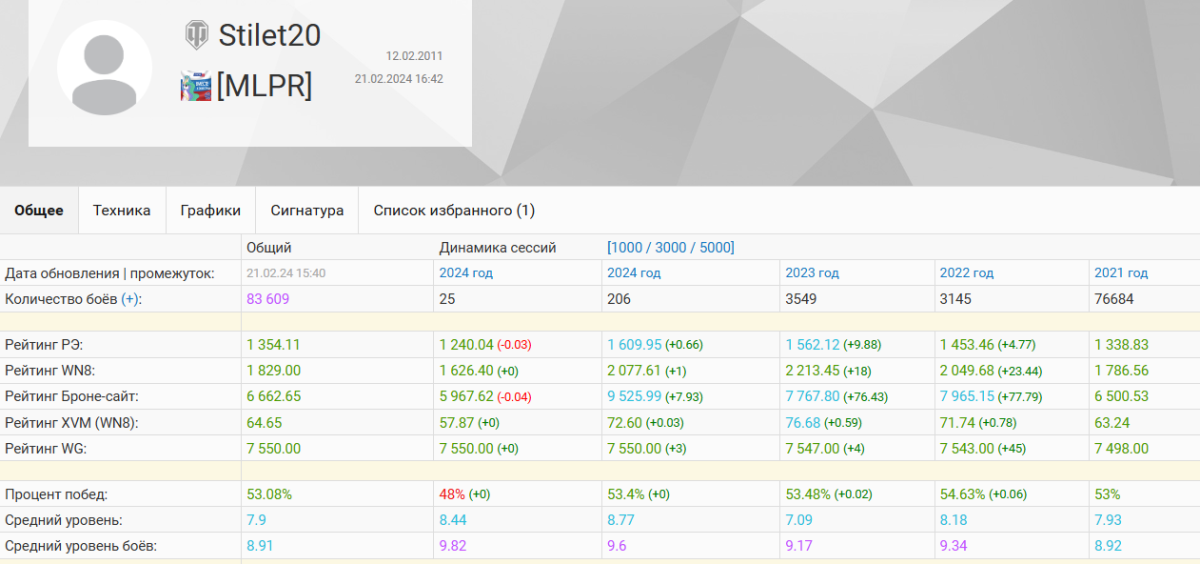Select the Сигнатура tab
The height and width of the screenshot is (564, 1200).
[307, 210]
